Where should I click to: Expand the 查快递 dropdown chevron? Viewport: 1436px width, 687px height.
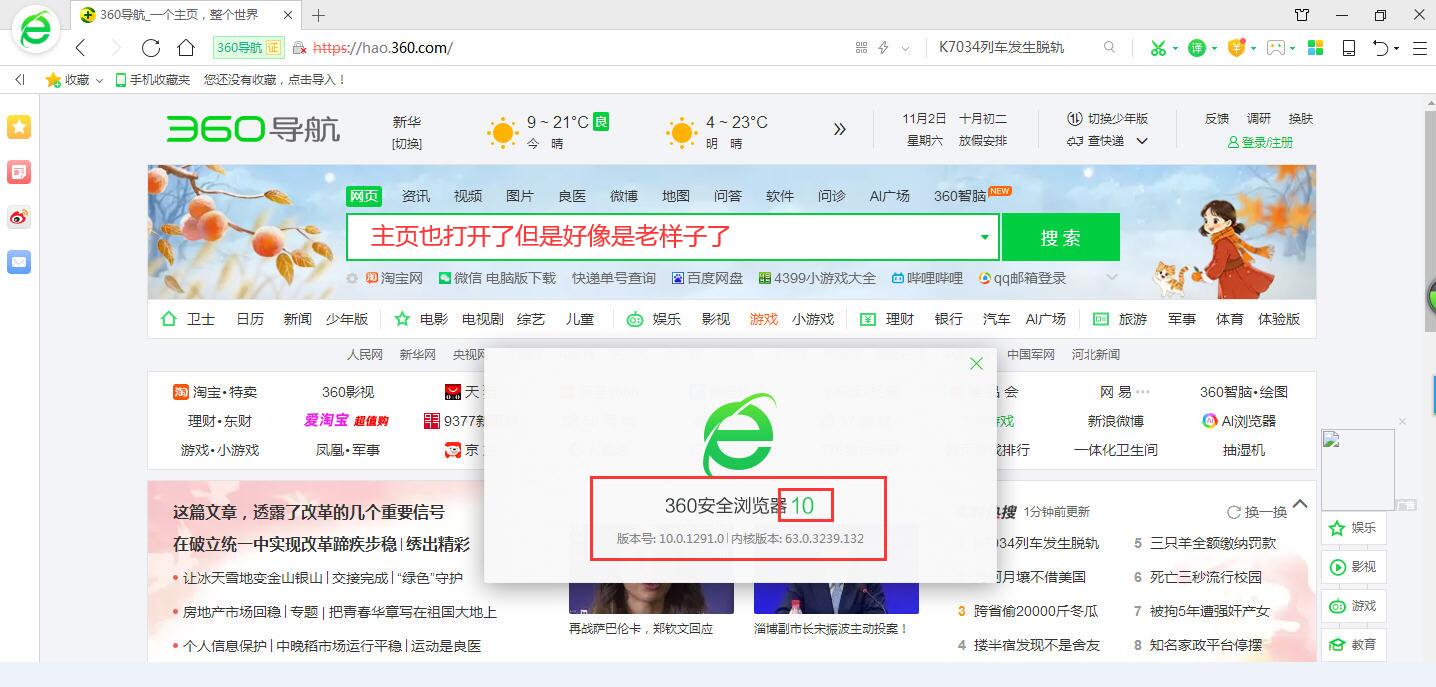click(x=1142, y=142)
